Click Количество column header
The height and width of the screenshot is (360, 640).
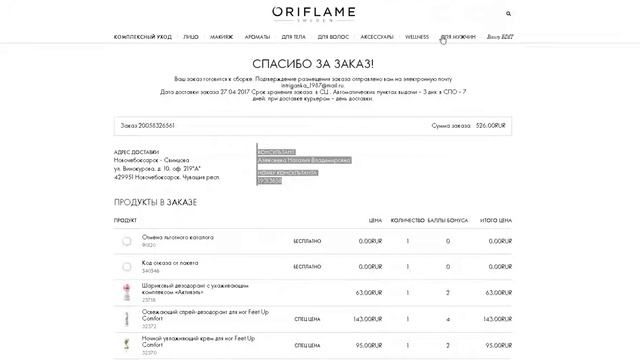tap(407, 220)
